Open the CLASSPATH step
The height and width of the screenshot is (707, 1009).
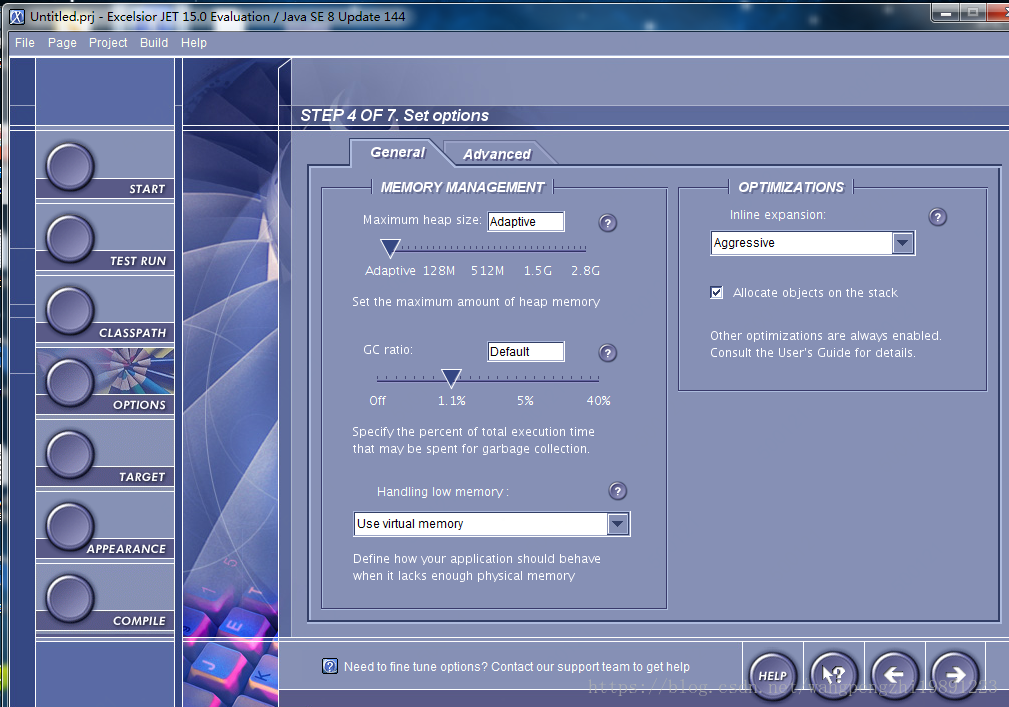[x=69, y=310]
